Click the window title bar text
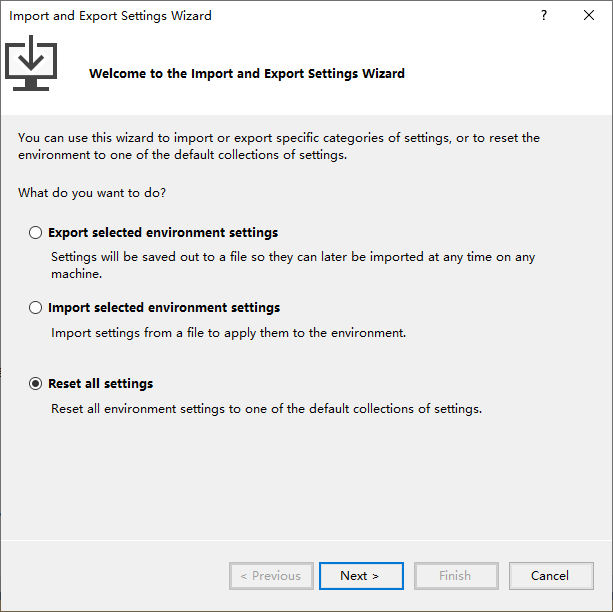This screenshot has width=613, height=612. 111,16
